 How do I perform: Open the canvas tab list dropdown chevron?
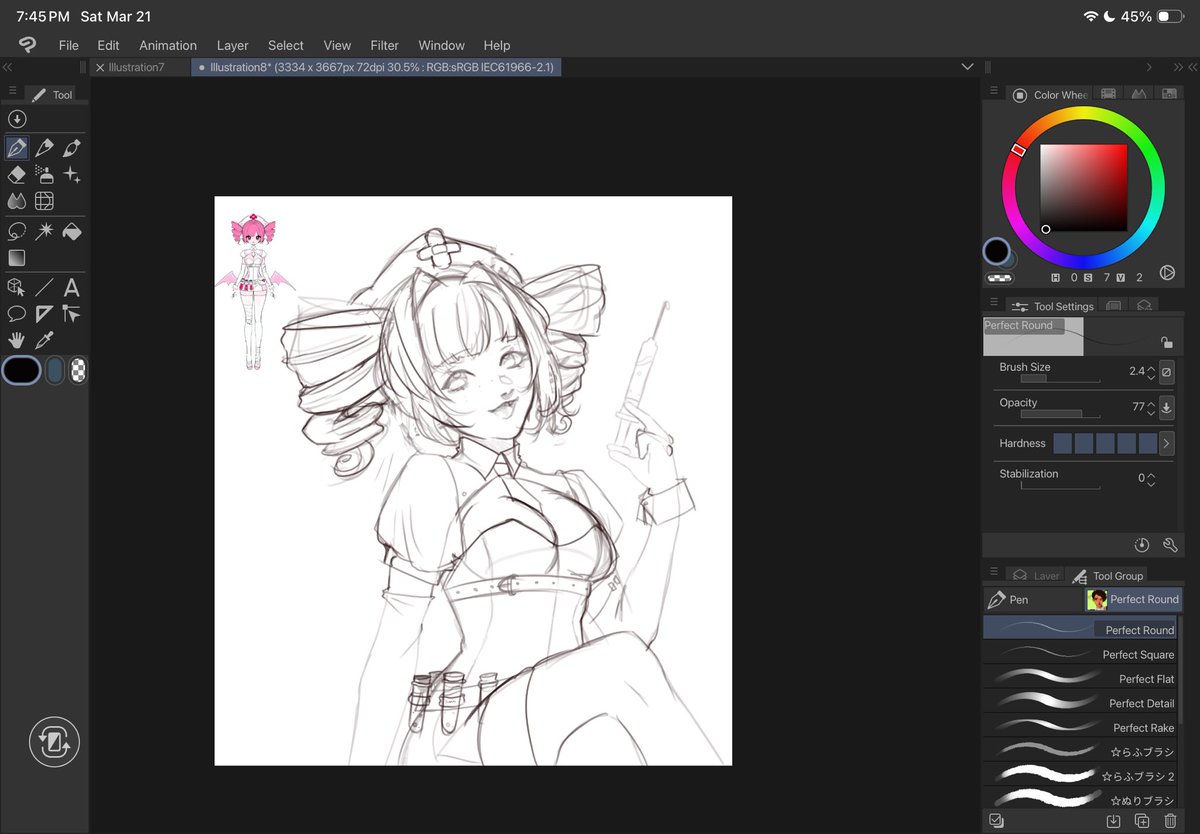point(967,67)
